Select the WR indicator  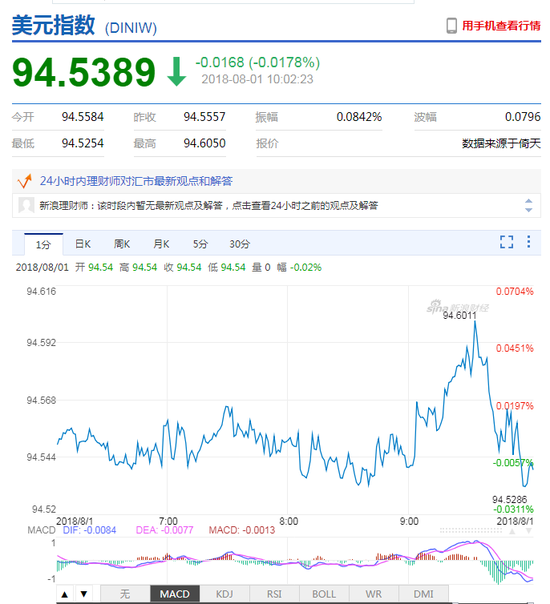point(374,594)
